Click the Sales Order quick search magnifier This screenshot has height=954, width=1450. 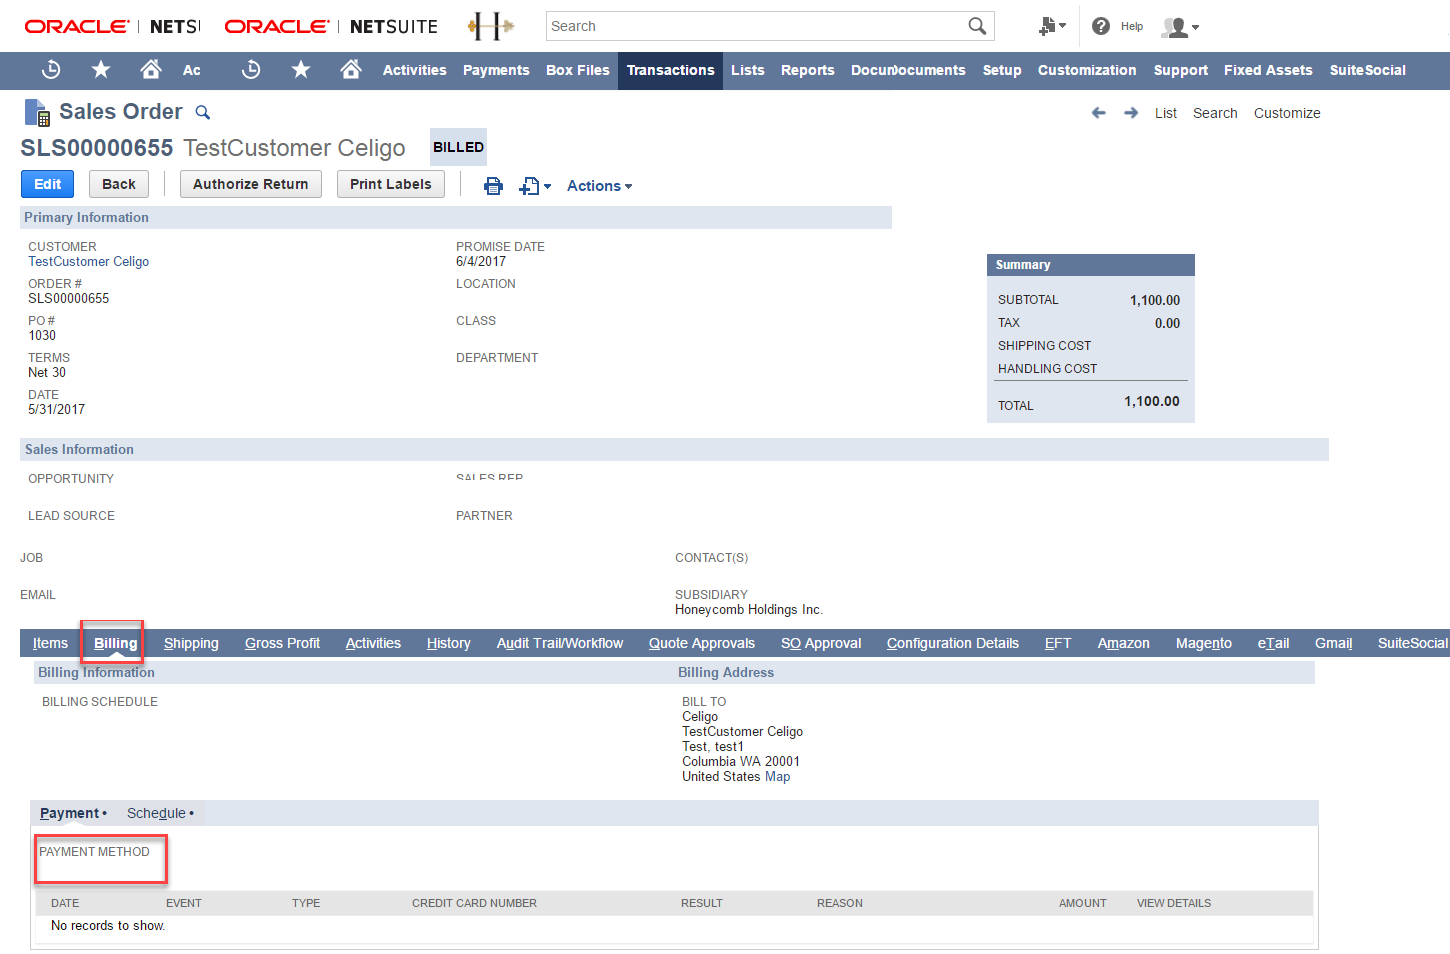(x=202, y=112)
